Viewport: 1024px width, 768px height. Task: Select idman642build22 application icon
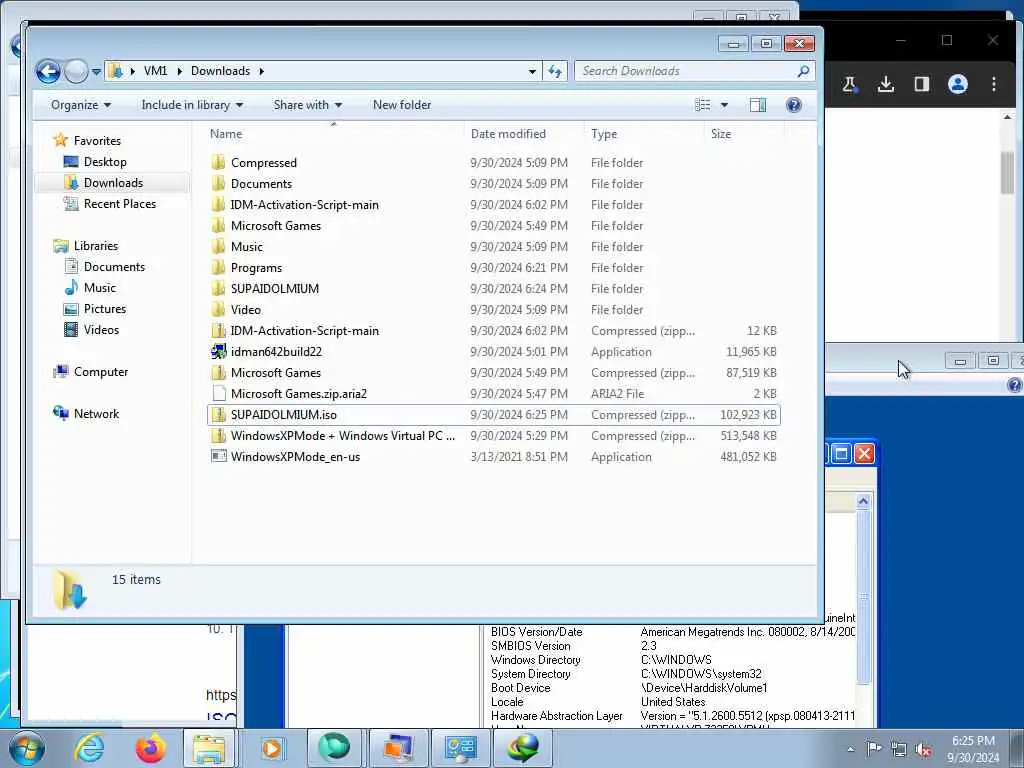(219, 351)
